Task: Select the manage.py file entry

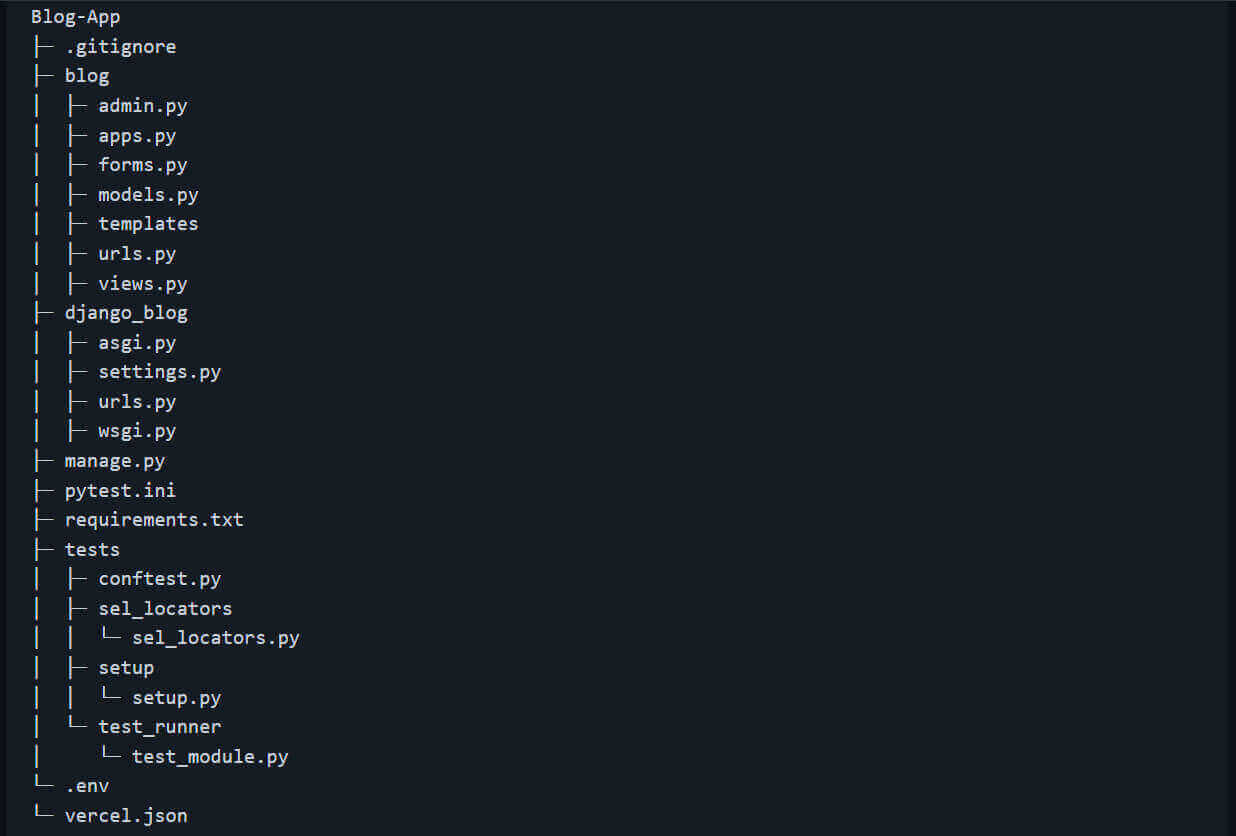Action: click(x=115, y=461)
